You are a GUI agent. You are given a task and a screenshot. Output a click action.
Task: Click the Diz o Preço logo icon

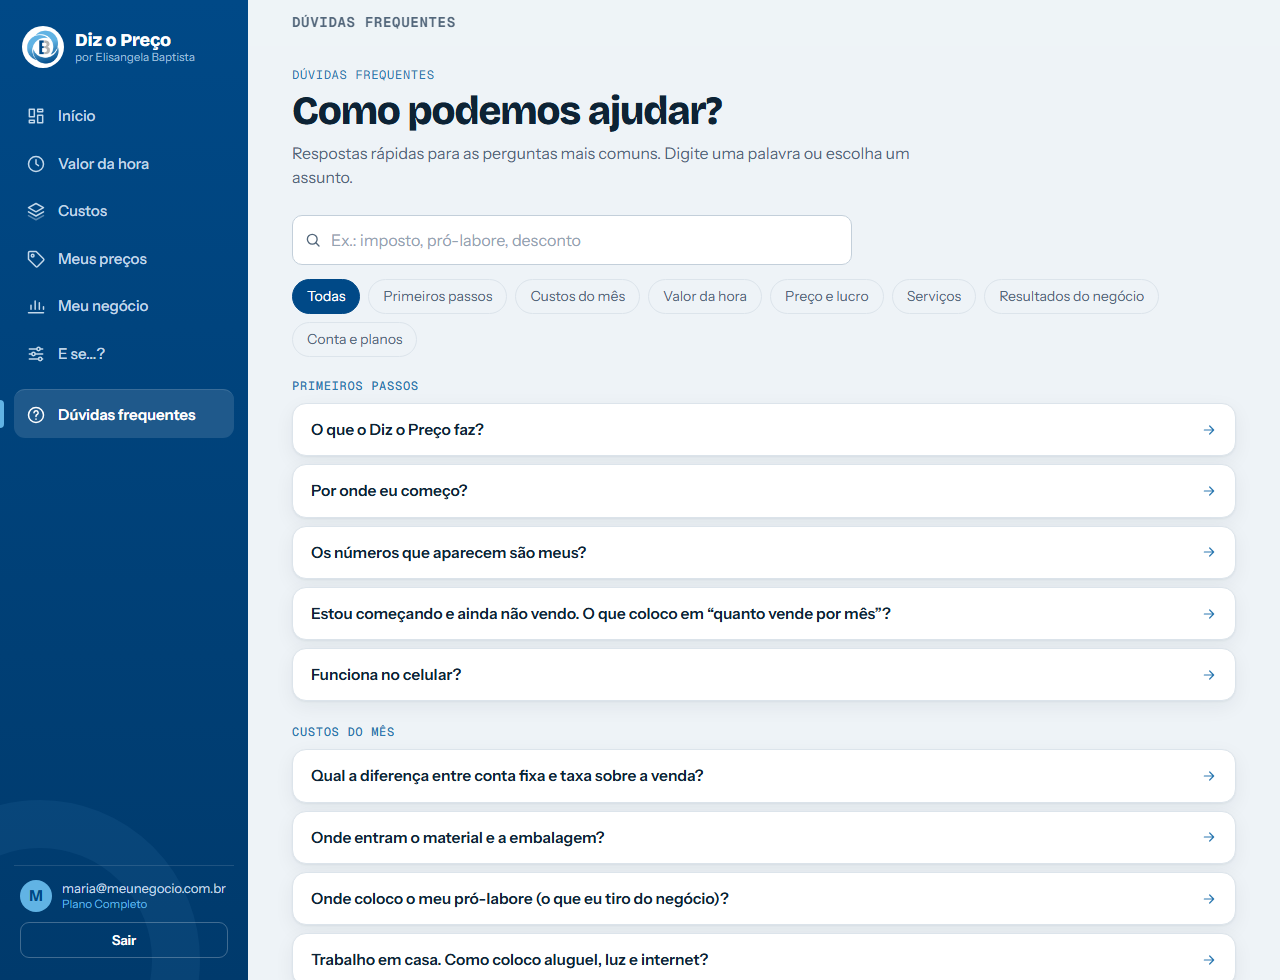tap(43, 47)
